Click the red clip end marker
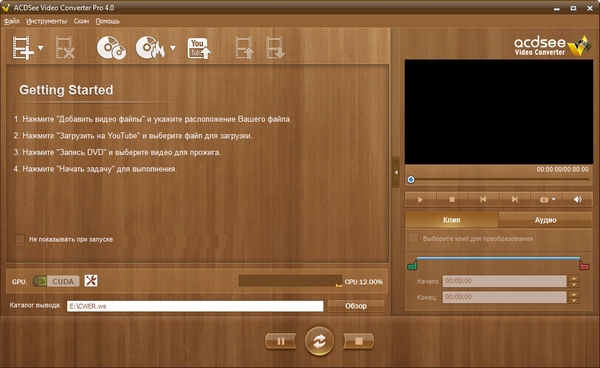 point(584,265)
